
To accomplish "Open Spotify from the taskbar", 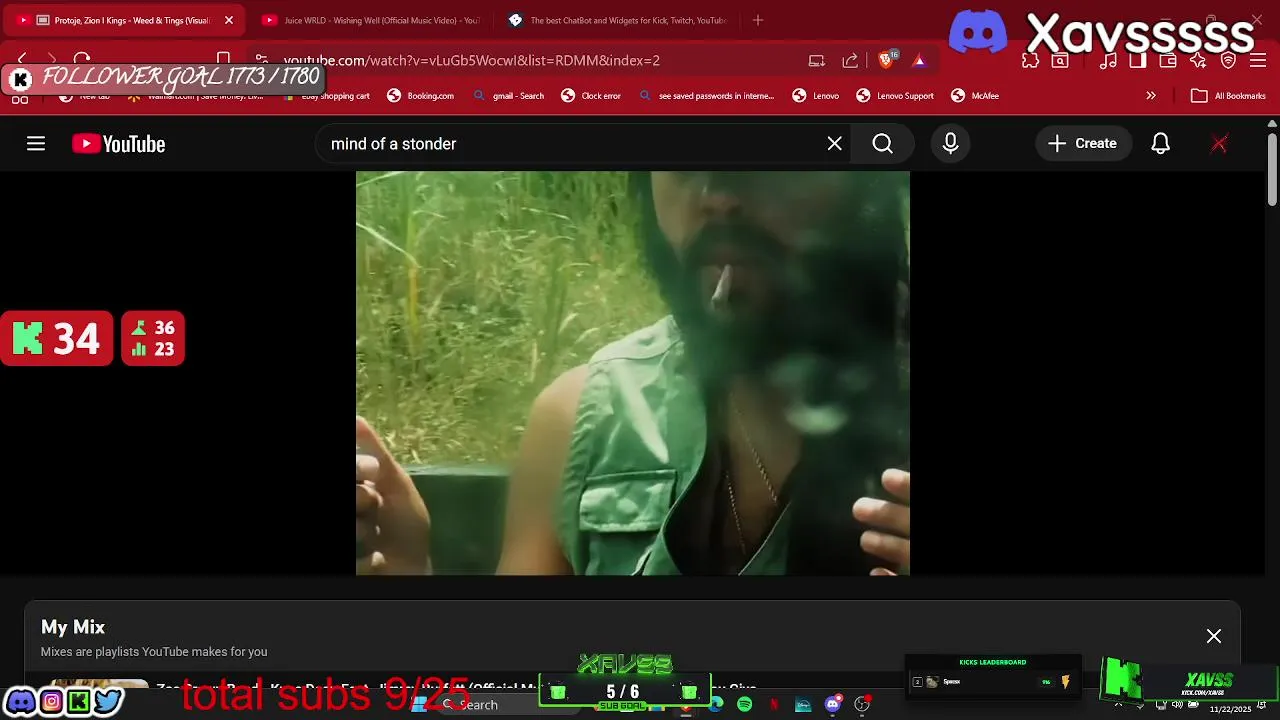I will (x=744, y=705).
